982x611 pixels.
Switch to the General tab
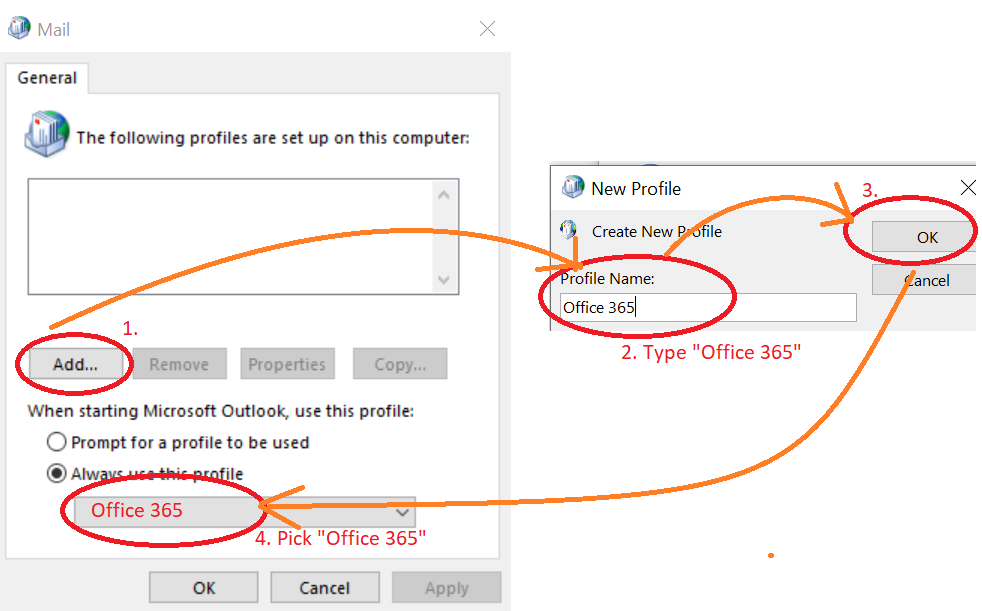[x=47, y=78]
